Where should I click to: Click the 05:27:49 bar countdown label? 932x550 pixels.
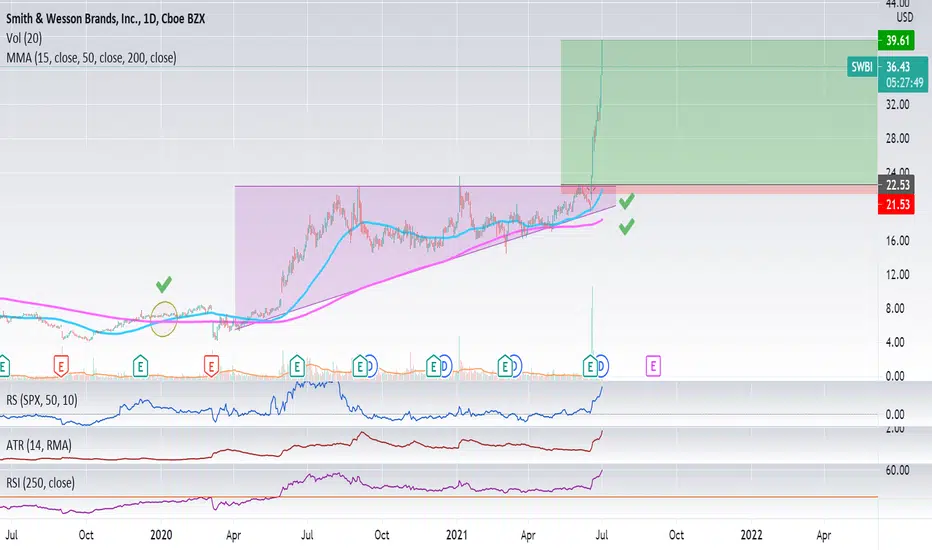coord(905,83)
